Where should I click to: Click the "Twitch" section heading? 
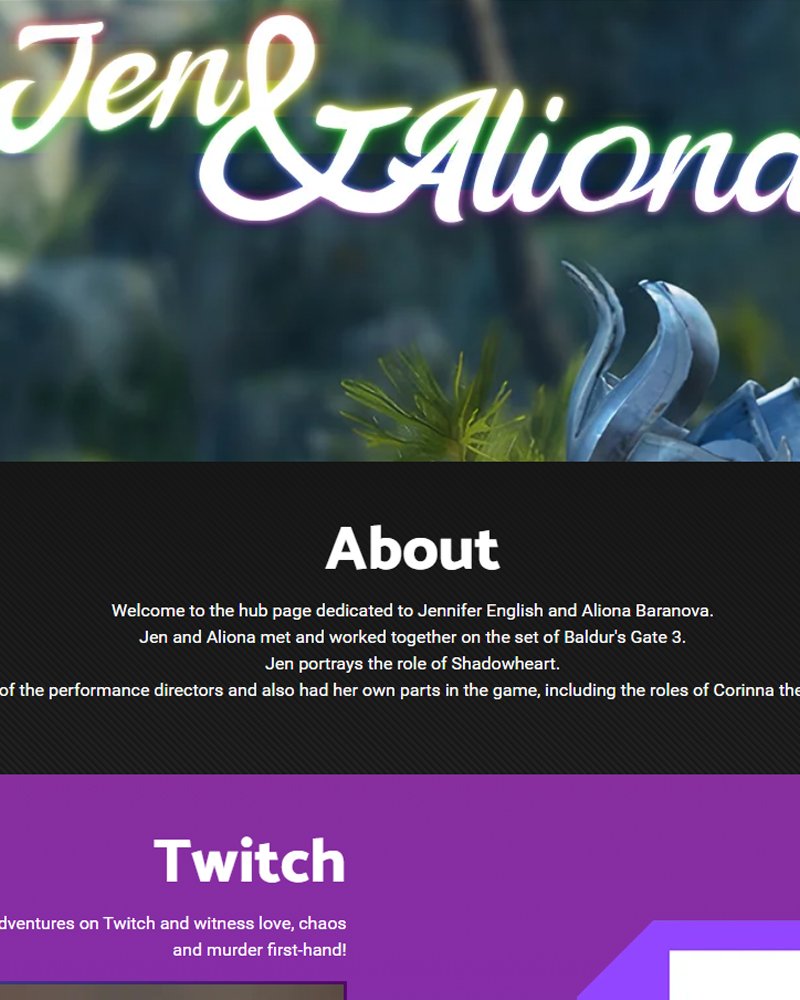249,860
